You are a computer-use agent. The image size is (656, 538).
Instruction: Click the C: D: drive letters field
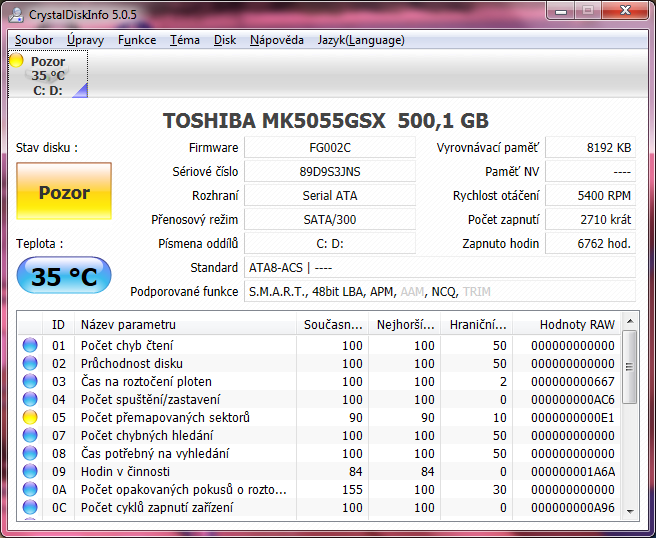(x=330, y=243)
